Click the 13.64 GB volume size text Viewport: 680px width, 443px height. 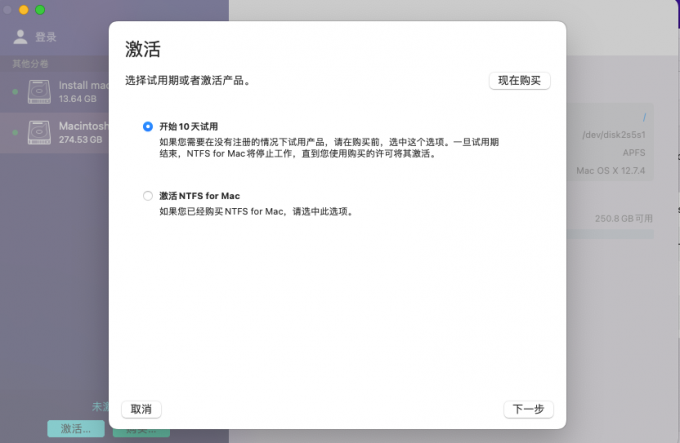pos(78,99)
